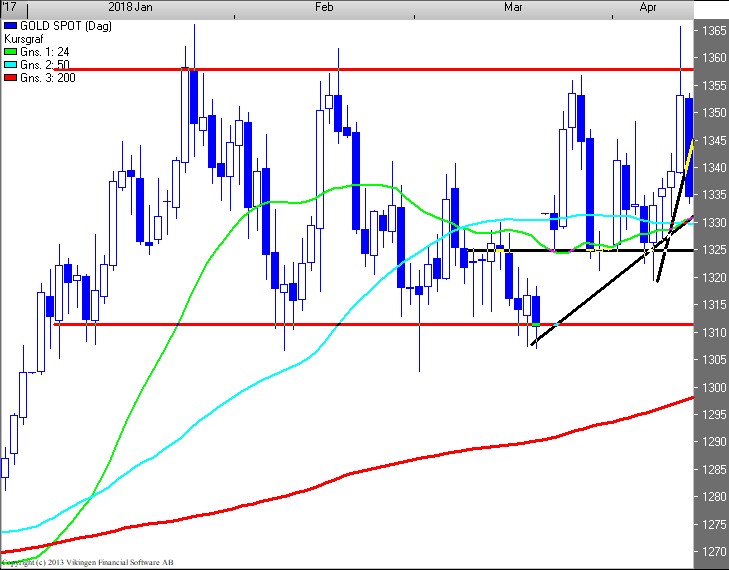Click the 1330 price axis label
Viewport: 729px width, 570px height.
714,222
